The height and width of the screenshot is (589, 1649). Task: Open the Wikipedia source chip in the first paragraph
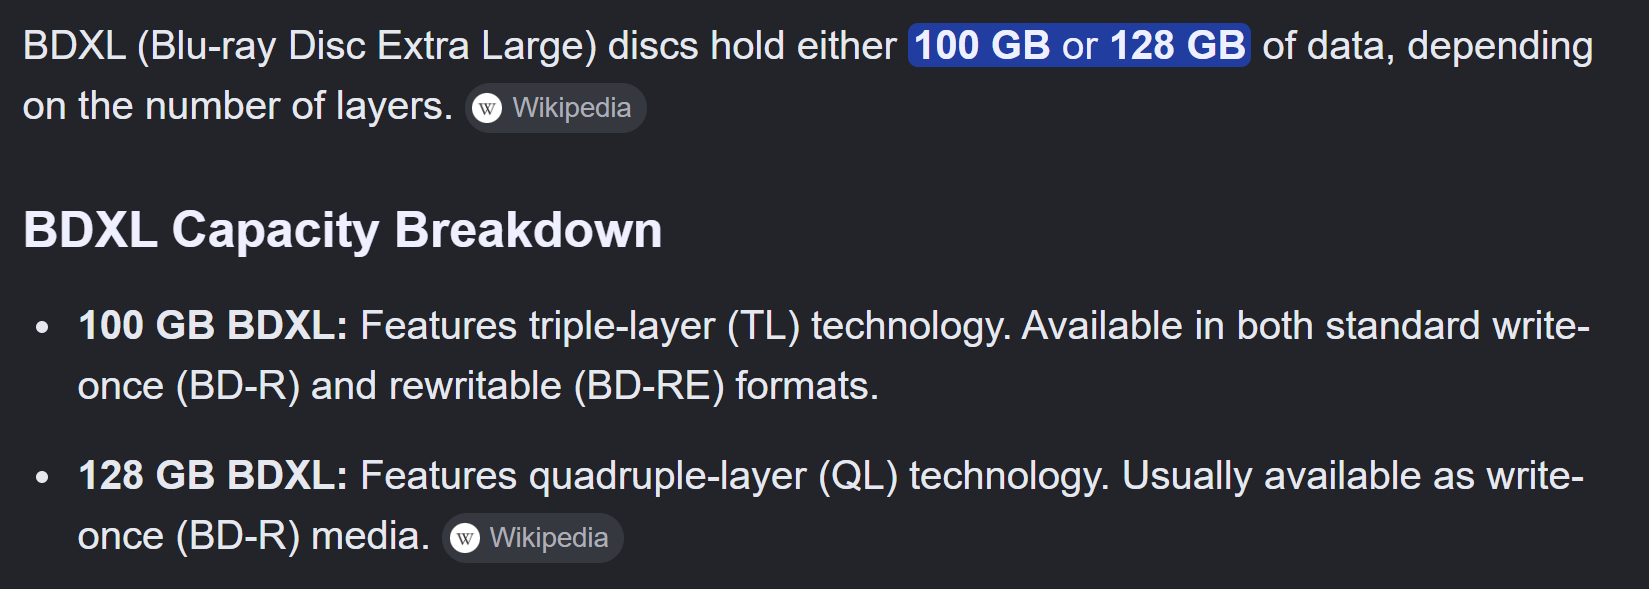click(556, 108)
